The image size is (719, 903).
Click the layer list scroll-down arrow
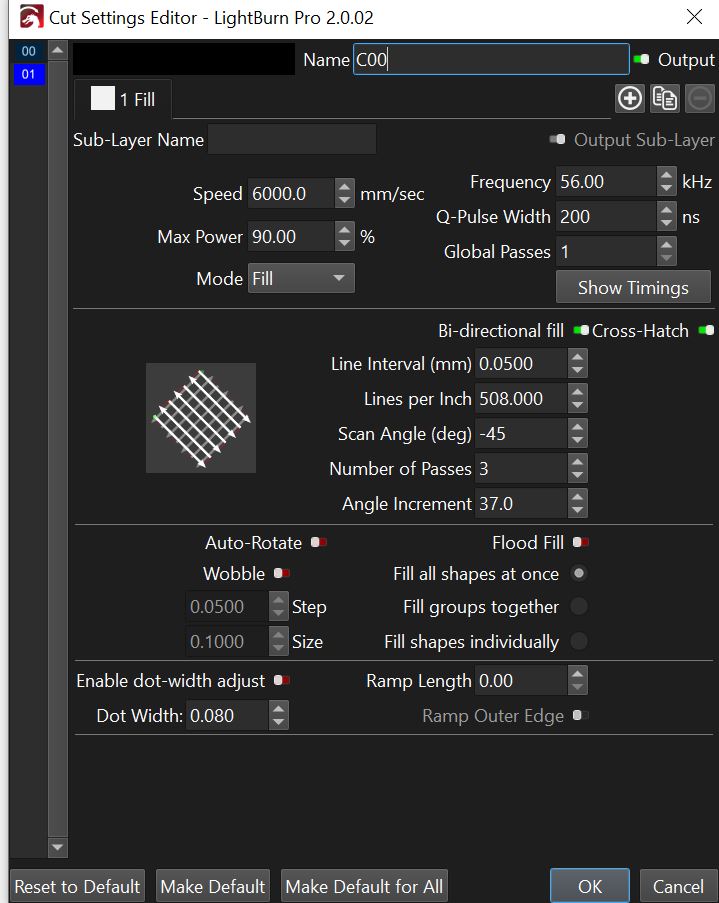[x=57, y=847]
